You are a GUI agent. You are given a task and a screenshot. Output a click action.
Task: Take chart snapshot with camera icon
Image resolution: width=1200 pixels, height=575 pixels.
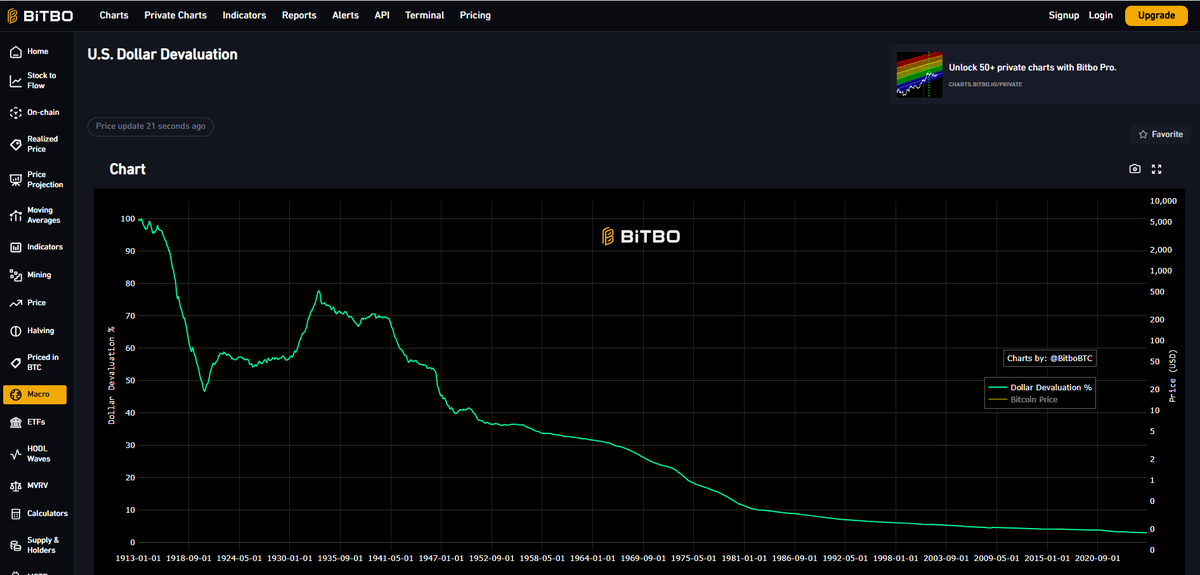(x=1135, y=169)
